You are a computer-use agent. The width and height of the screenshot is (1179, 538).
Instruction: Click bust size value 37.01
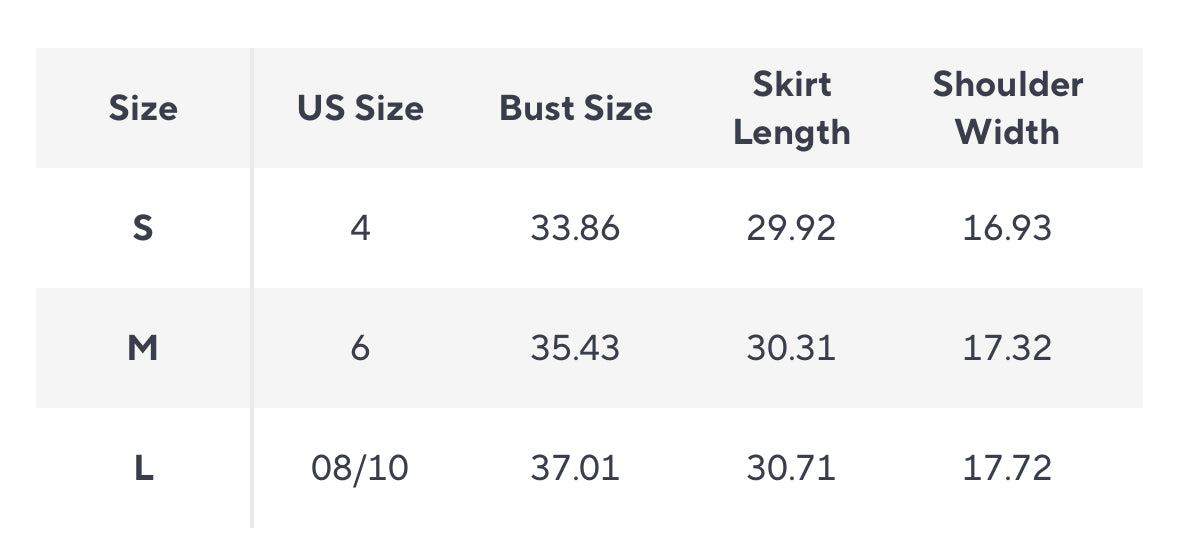point(576,468)
